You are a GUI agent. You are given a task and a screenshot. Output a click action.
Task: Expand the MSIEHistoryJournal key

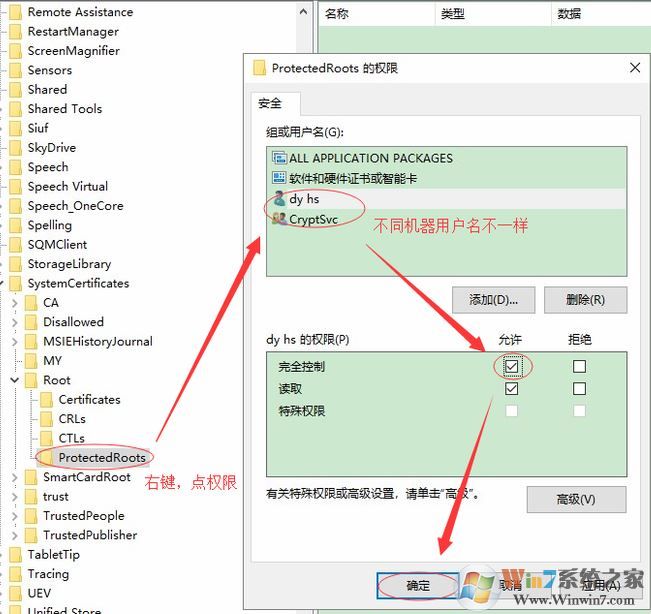(x=15, y=342)
